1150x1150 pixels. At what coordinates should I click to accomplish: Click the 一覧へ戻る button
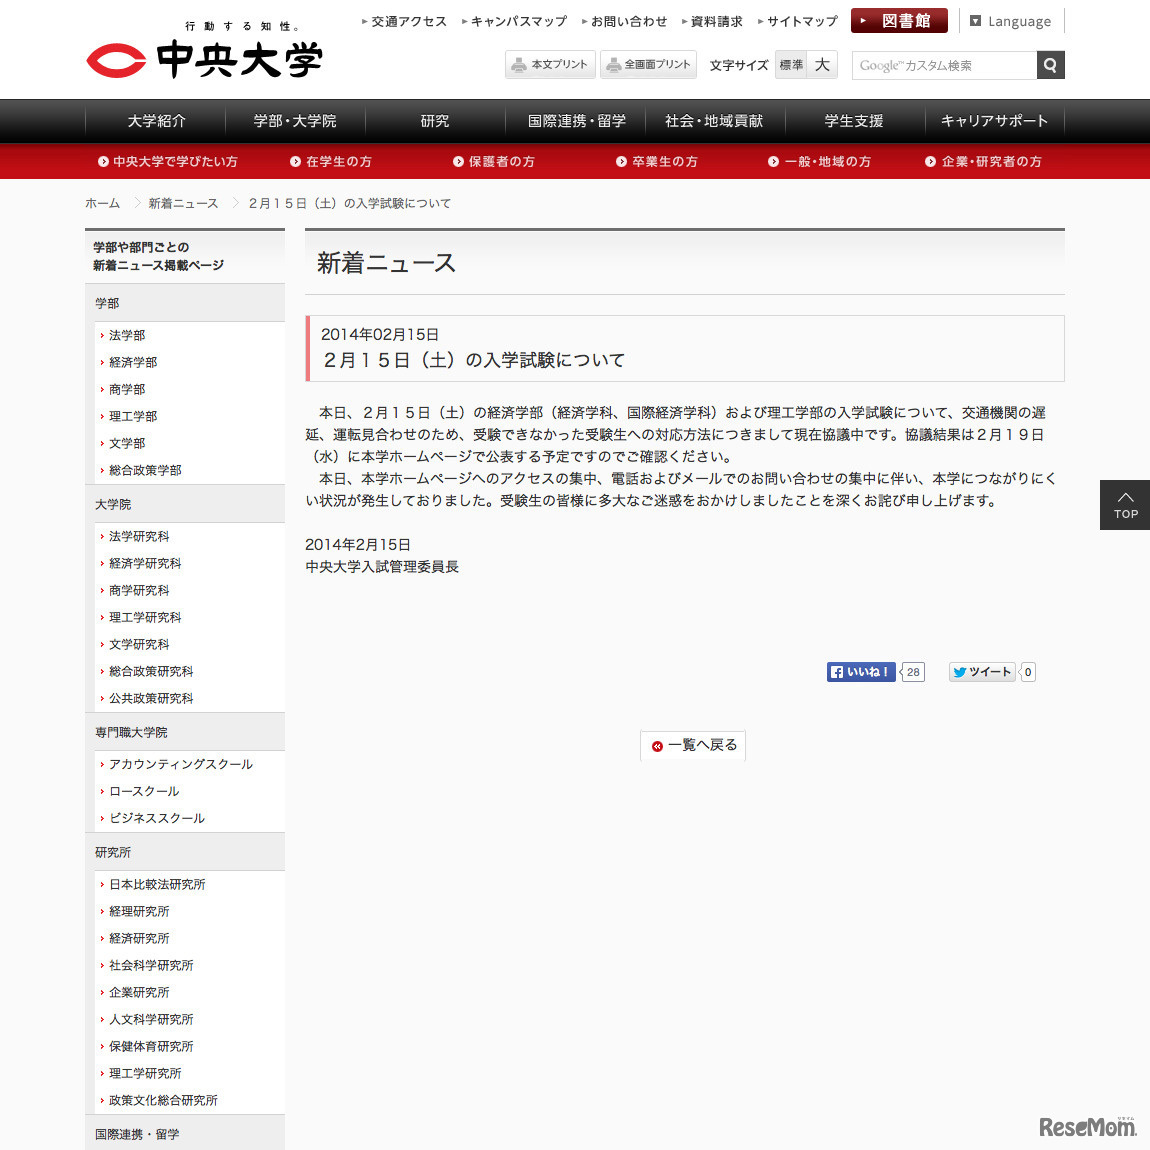coord(693,746)
